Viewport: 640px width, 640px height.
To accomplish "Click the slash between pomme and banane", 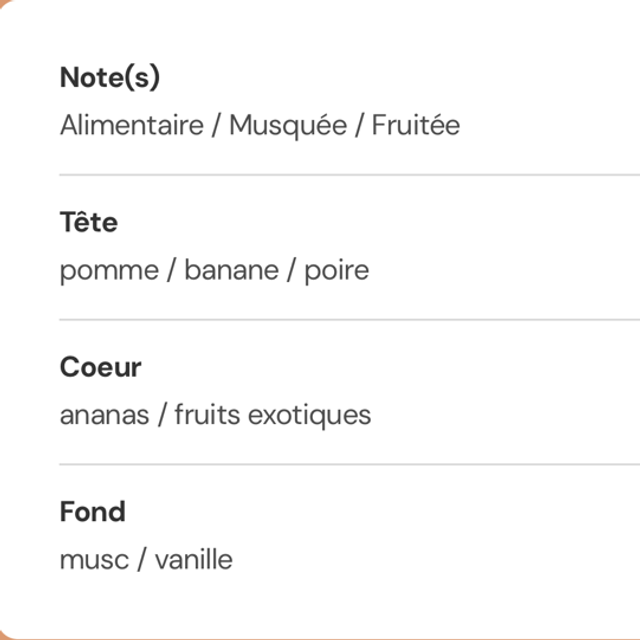I will (x=171, y=271).
